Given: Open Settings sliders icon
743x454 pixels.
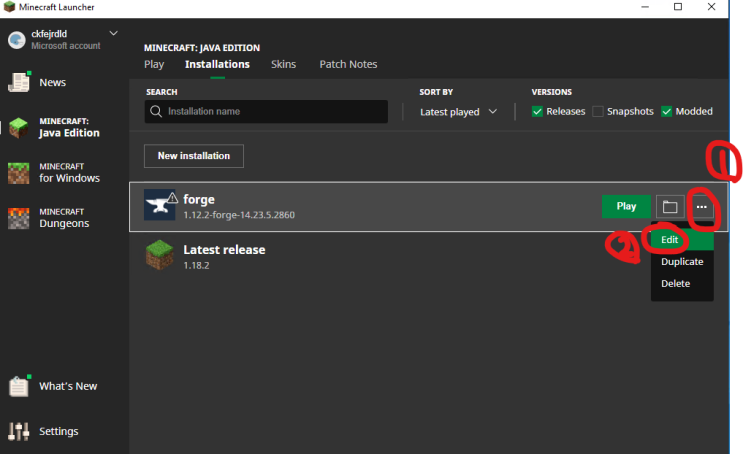Looking at the screenshot, I should click(18, 431).
